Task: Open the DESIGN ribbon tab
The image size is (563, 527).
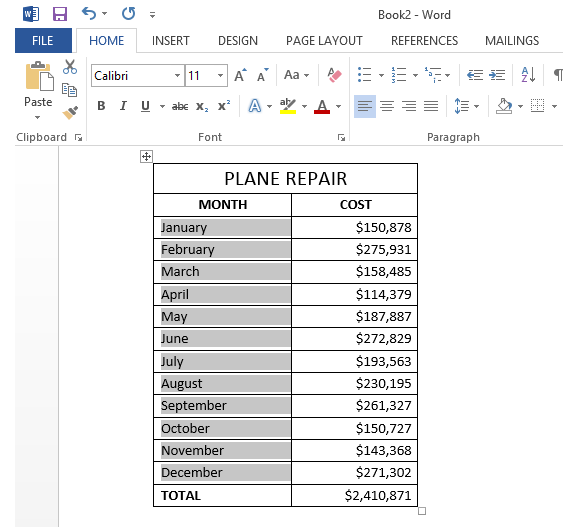Action: pyautogui.click(x=238, y=41)
